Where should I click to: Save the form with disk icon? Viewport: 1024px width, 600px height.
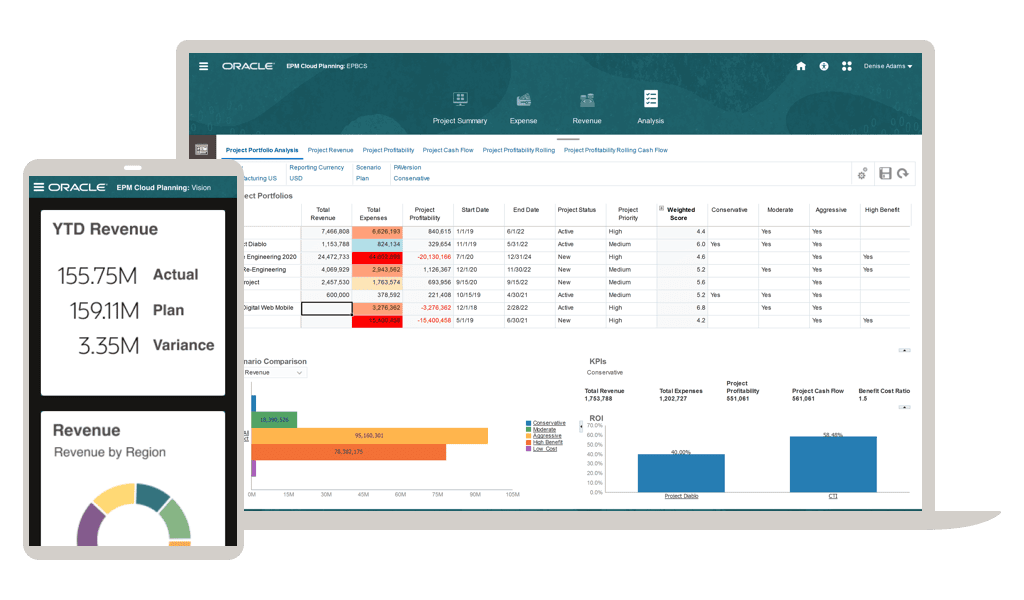point(885,173)
